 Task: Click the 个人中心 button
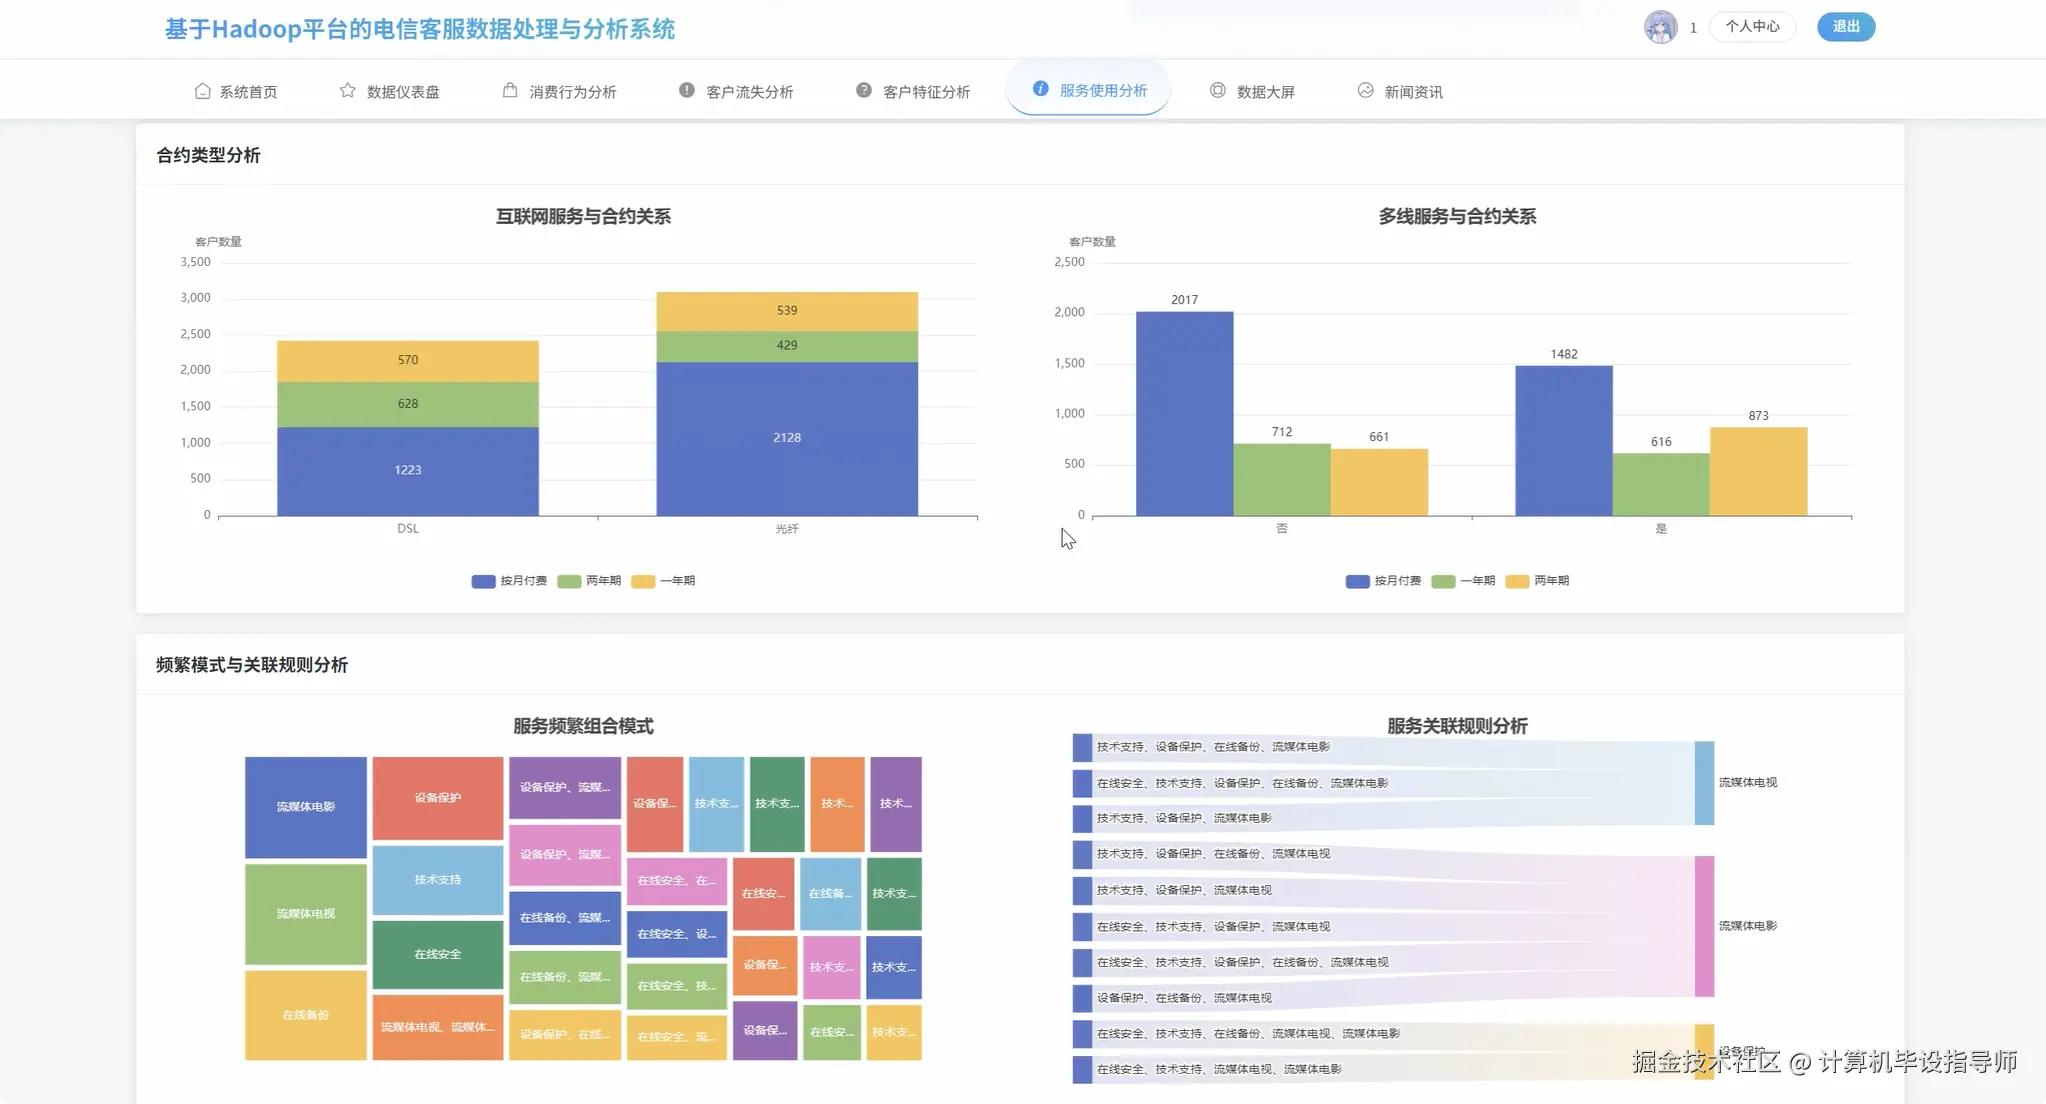coord(1753,27)
